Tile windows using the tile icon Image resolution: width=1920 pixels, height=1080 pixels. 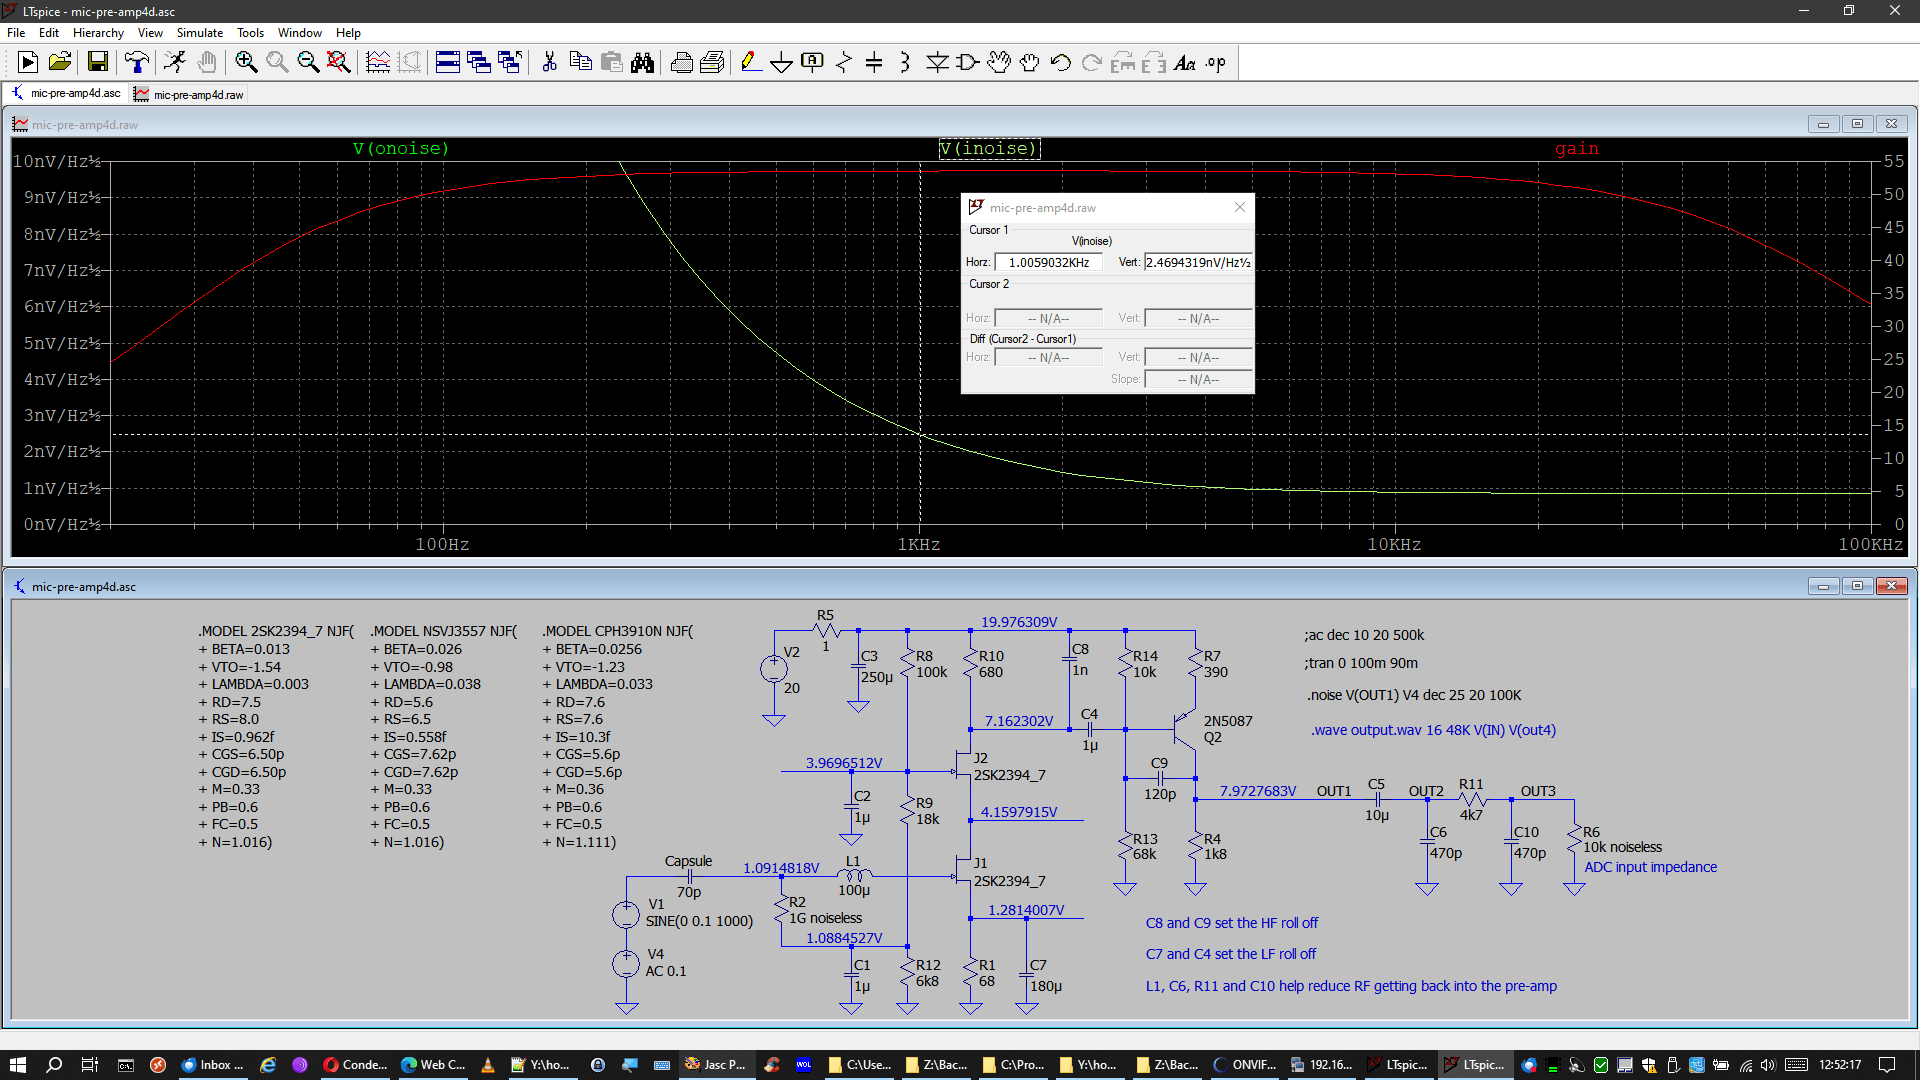click(448, 63)
